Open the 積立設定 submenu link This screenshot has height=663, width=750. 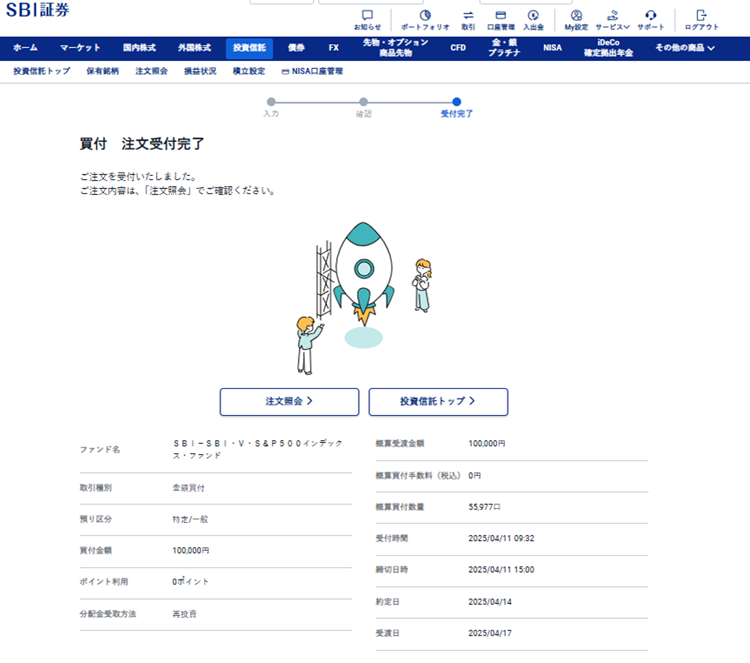point(249,71)
